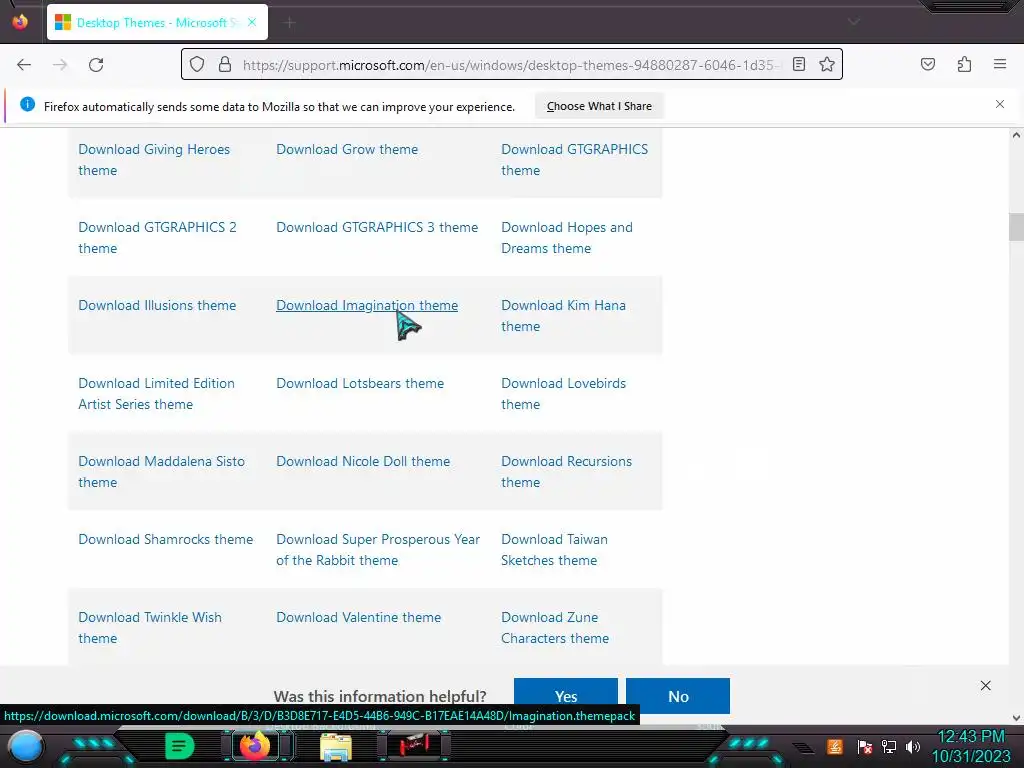Screen dimensions: 1024x768
Task: Open Download Maddalena Sisto theme link
Action: (x=161, y=472)
